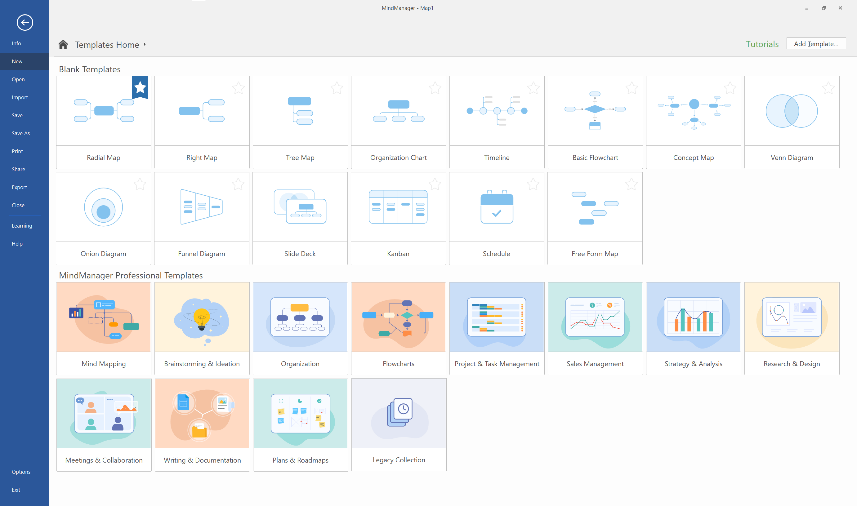Image resolution: width=857 pixels, height=506 pixels.
Task: Click the Add Template button
Action: point(816,44)
